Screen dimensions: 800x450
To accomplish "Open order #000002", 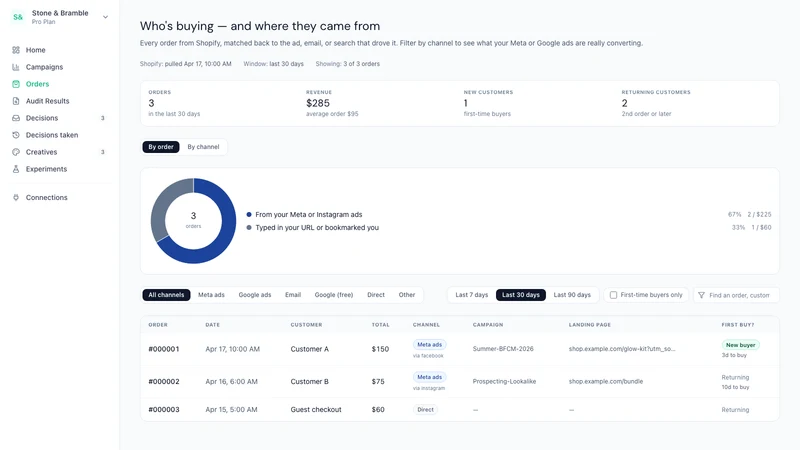I will [164, 382].
